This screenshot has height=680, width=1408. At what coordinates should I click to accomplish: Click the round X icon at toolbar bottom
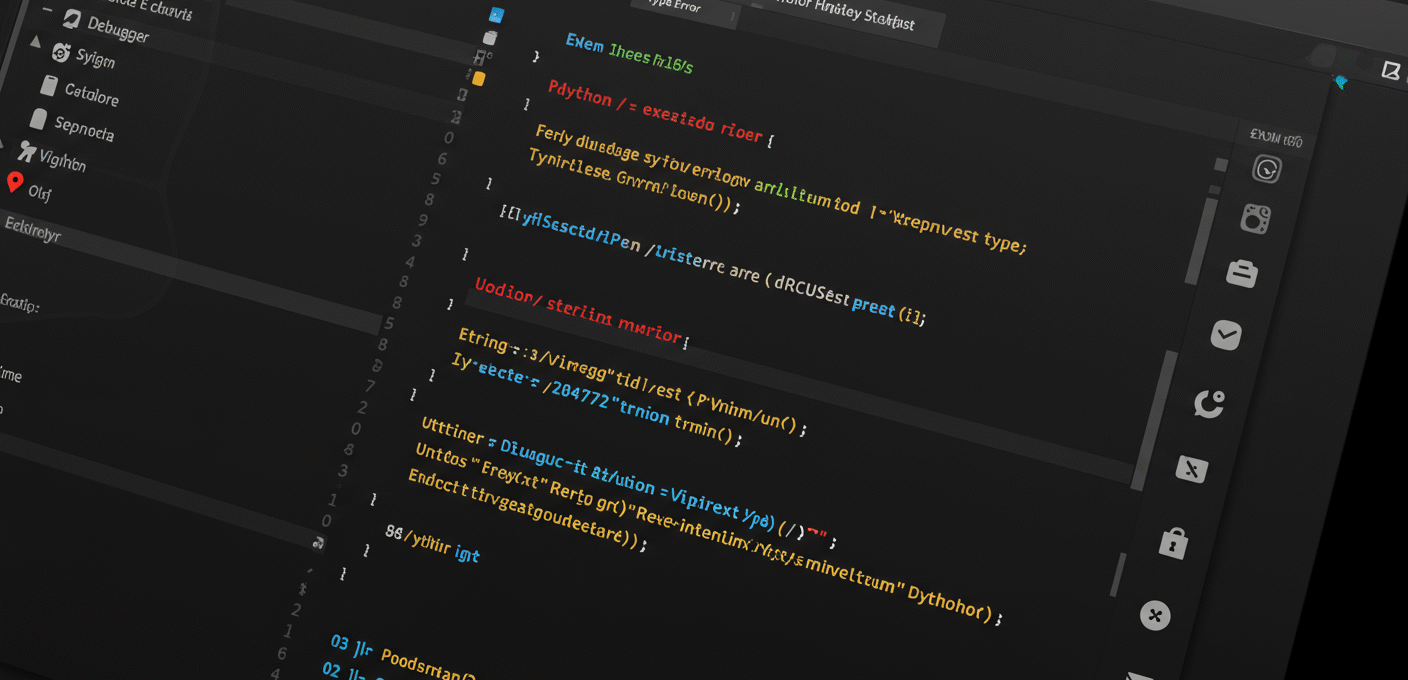coord(1155,615)
